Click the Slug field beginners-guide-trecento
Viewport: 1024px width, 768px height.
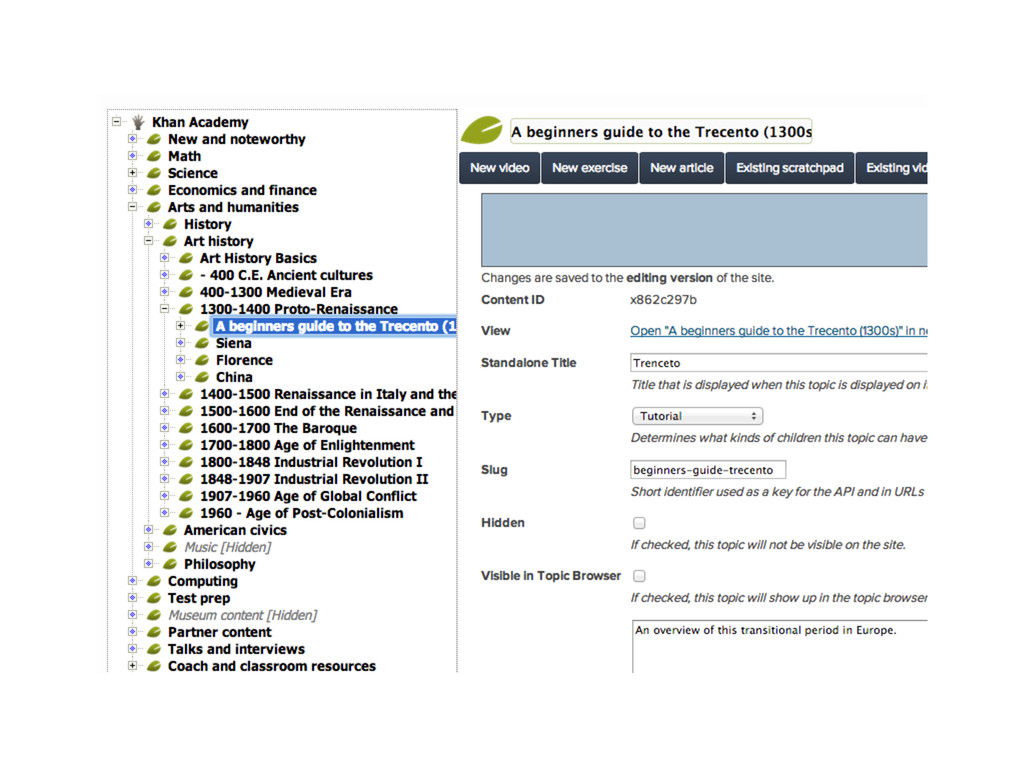click(x=708, y=470)
